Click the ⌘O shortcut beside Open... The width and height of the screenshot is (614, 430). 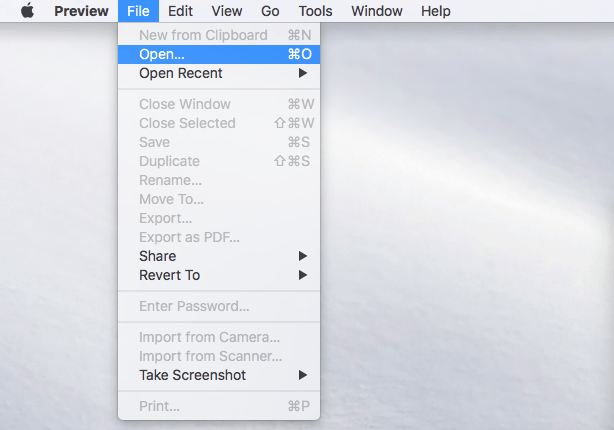point(299,54)
